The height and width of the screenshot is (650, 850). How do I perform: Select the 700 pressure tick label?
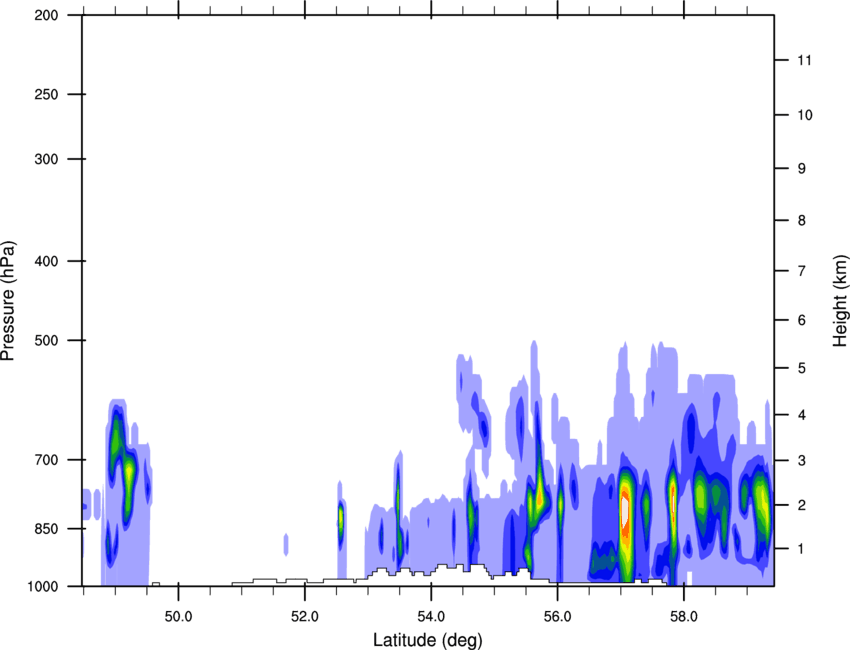[46, 460]
